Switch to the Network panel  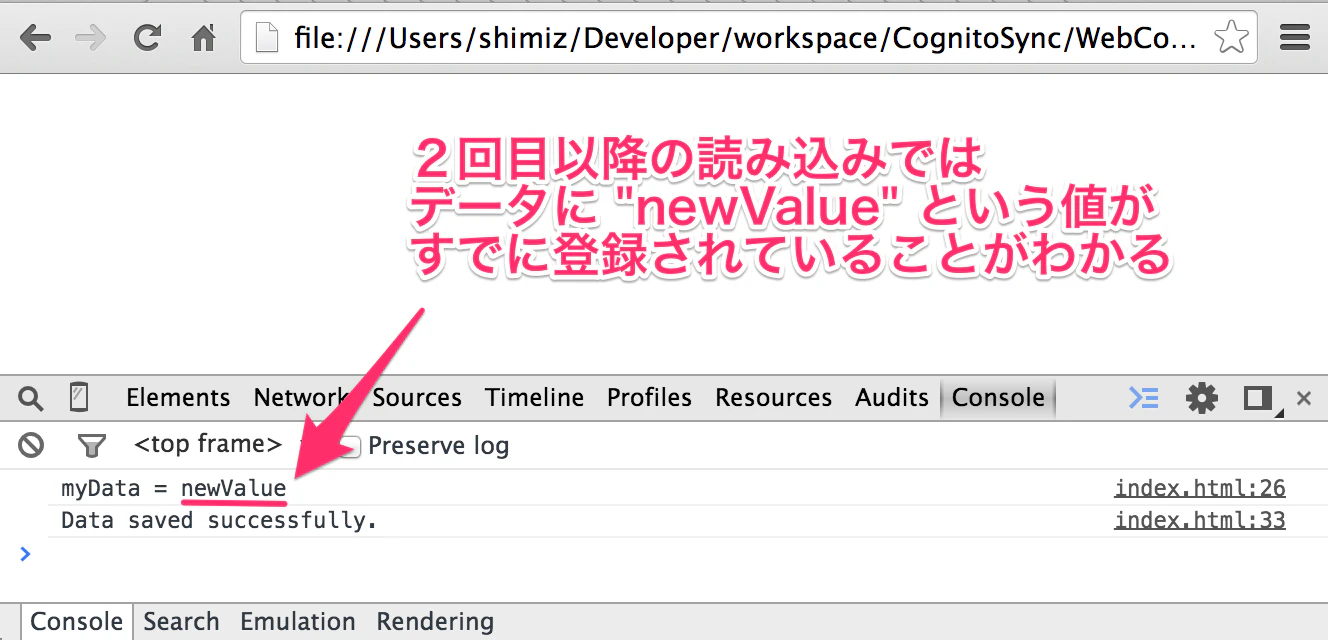tap(299, 398)
